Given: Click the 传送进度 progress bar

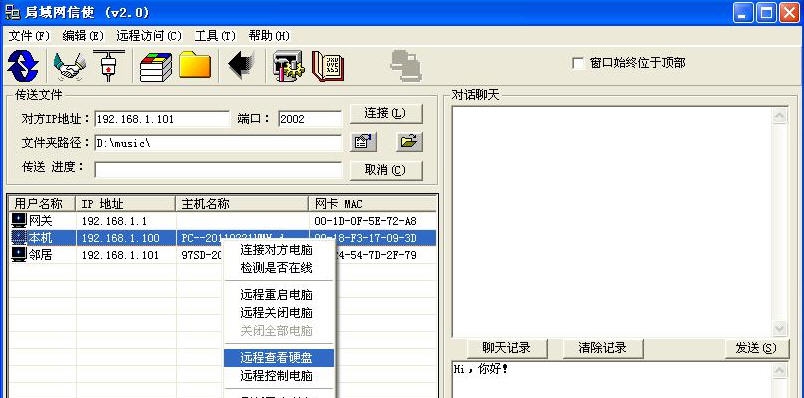Looking at the screenshot, I should (218, 170).
